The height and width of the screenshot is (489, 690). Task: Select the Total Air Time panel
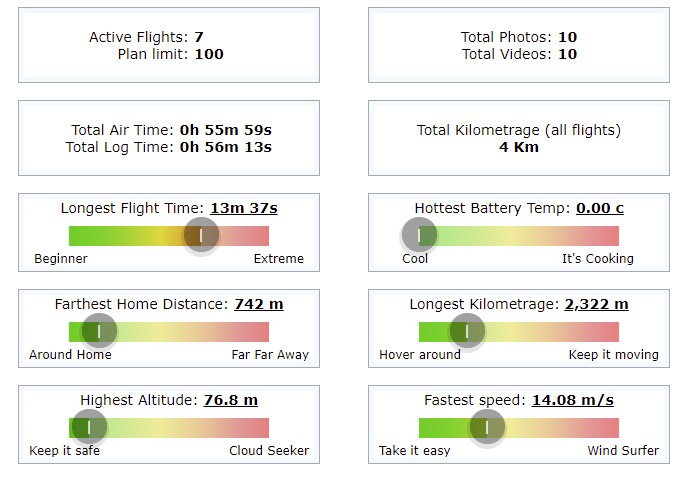169,138
